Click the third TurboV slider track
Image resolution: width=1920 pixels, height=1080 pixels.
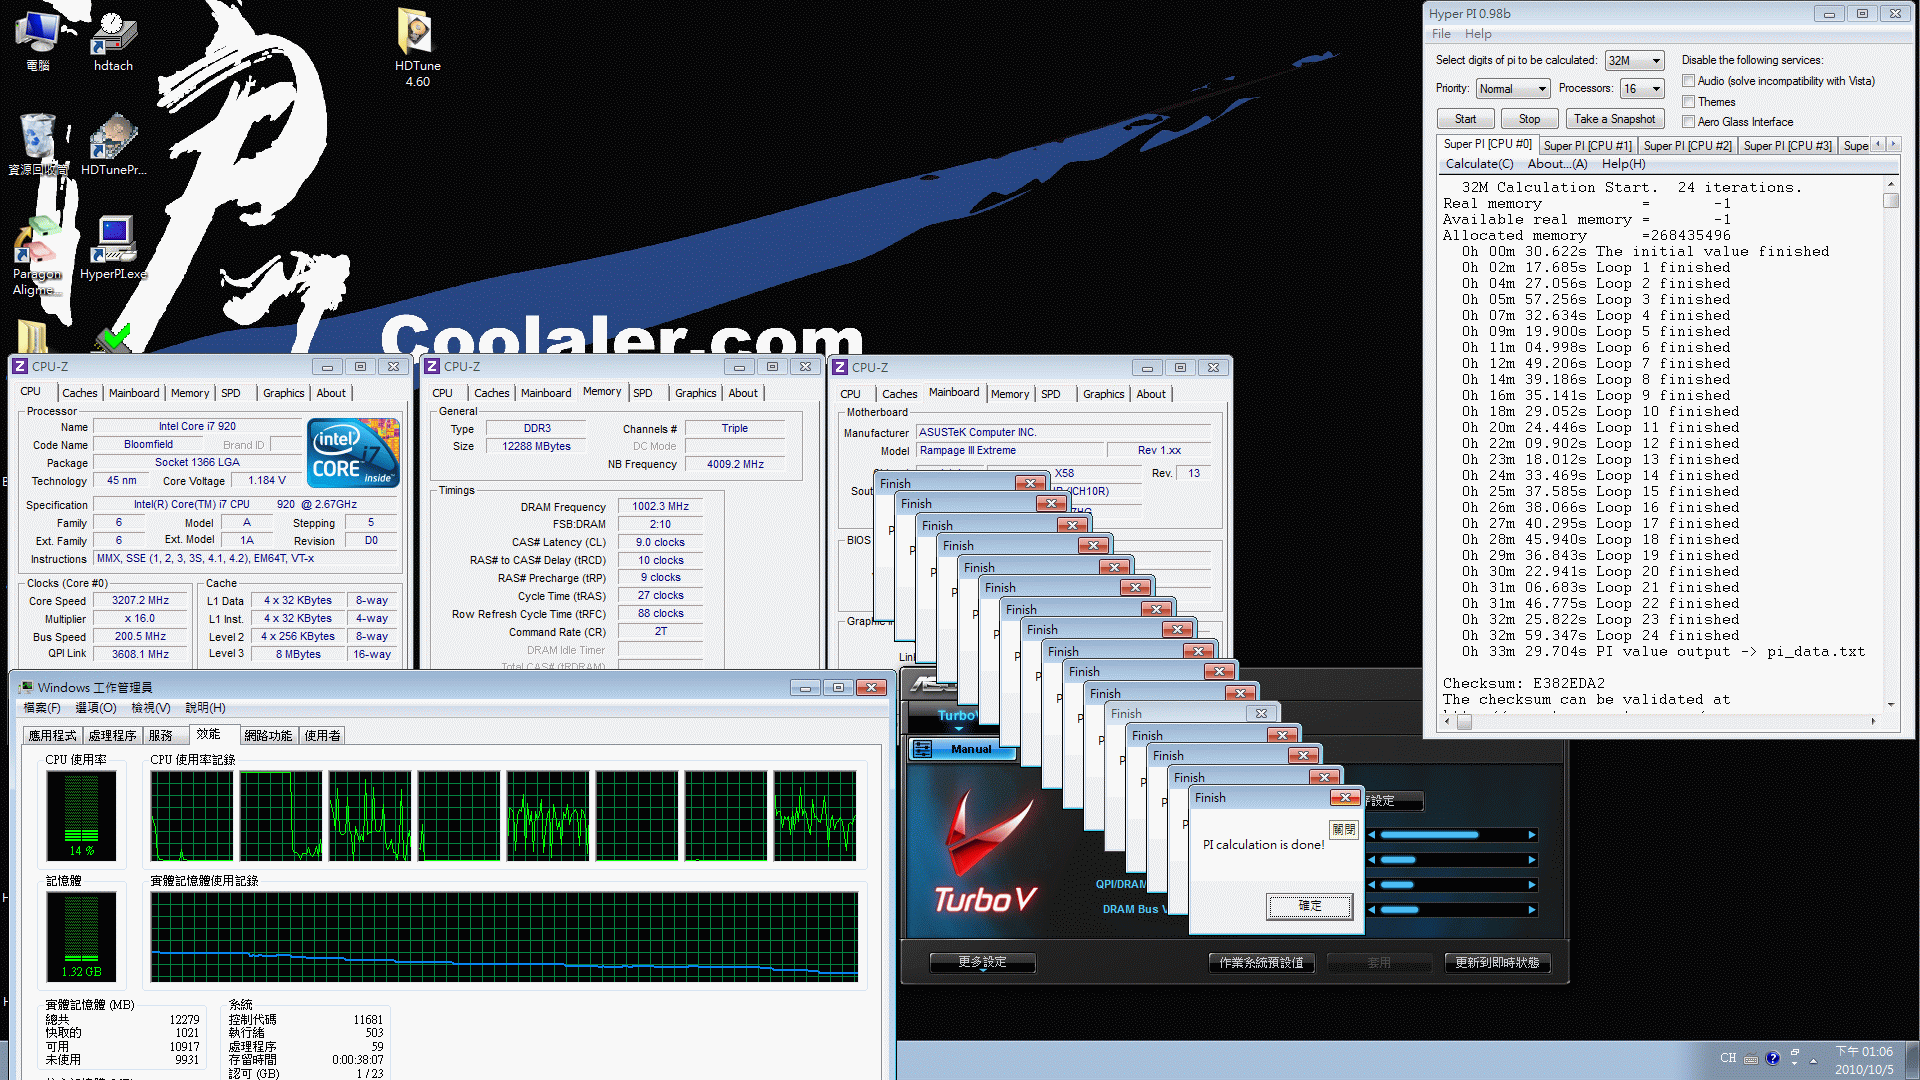click(1452, 885)
